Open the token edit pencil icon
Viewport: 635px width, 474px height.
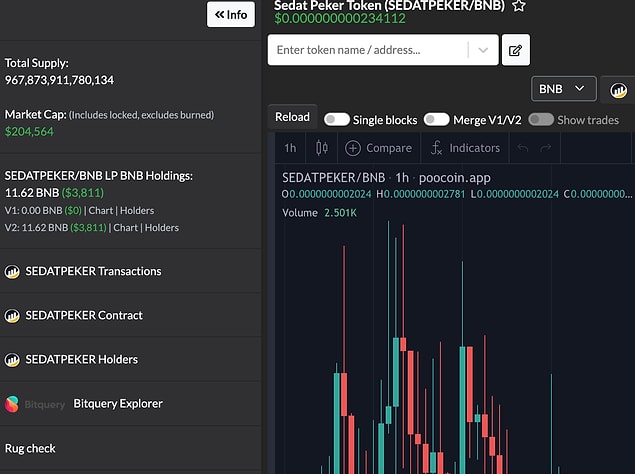(x=516, y=50)
